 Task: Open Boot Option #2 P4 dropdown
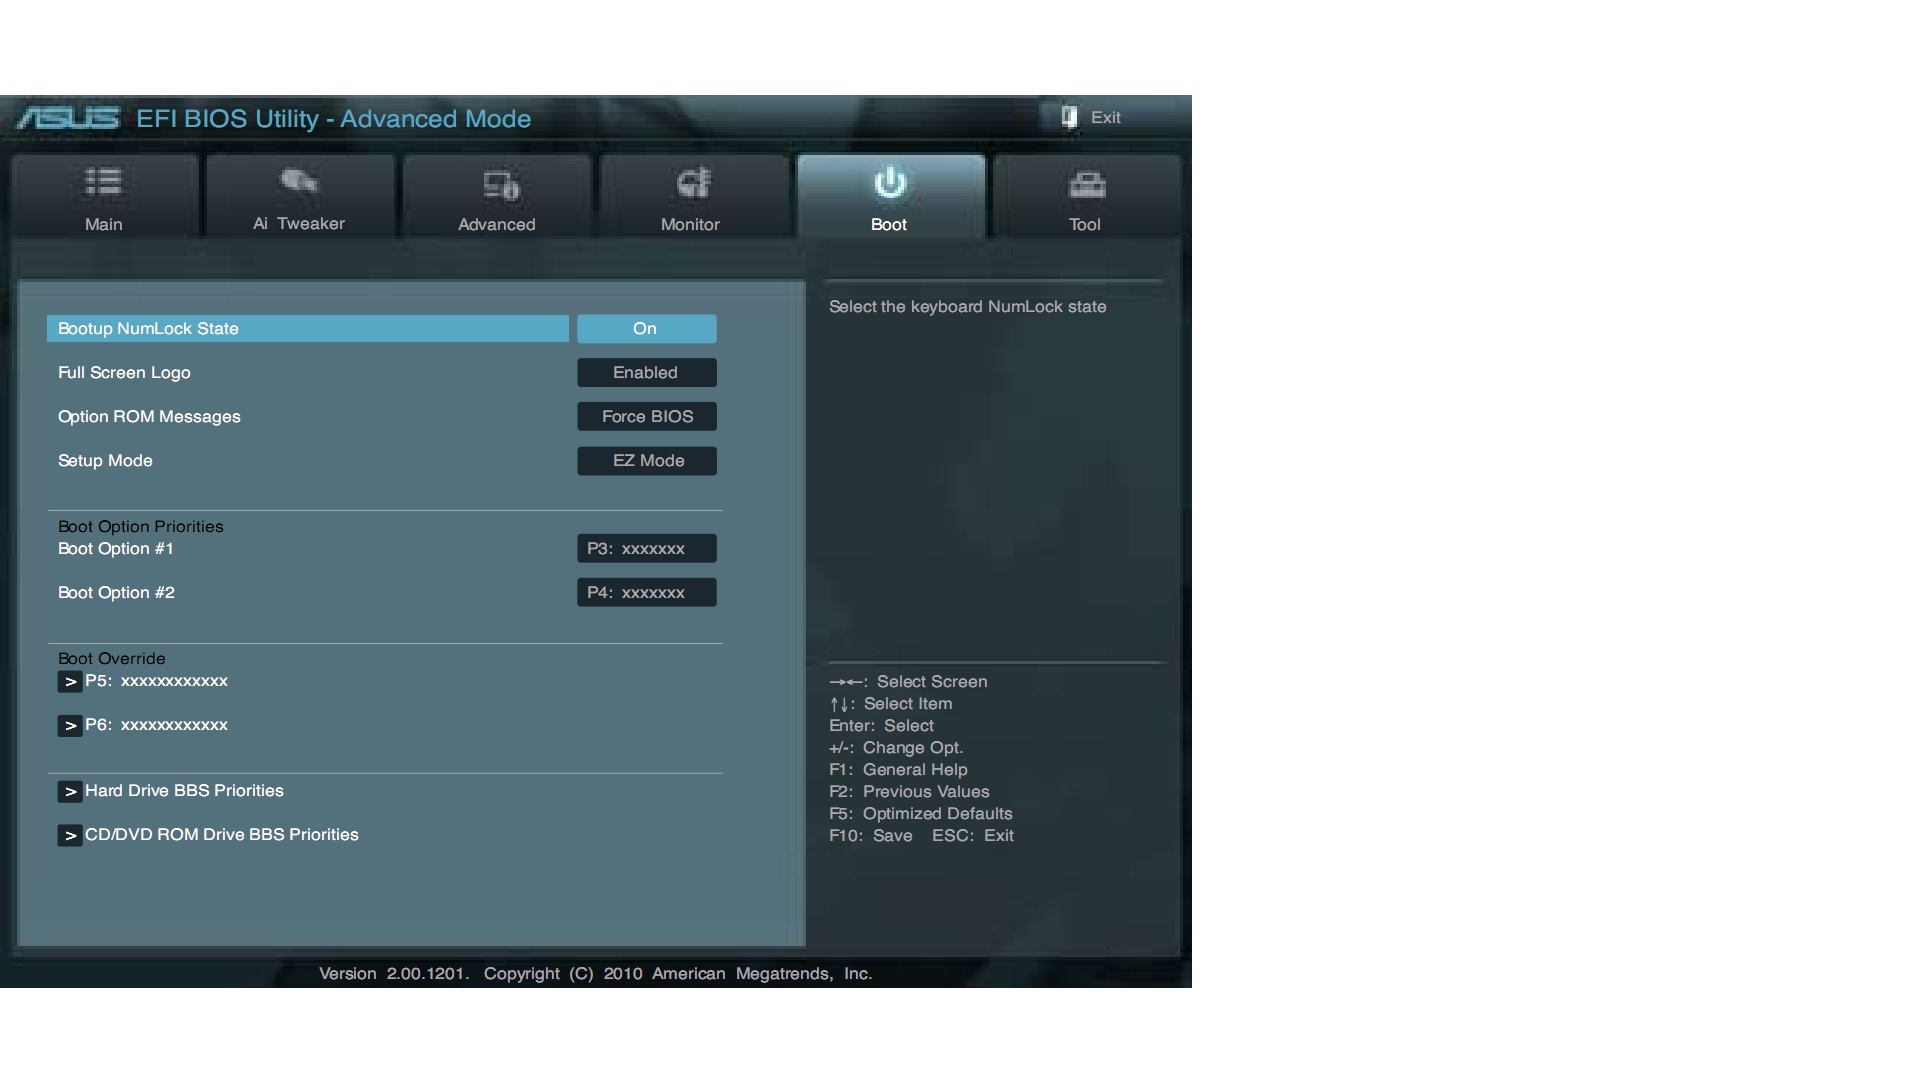[x=646, y=593]
